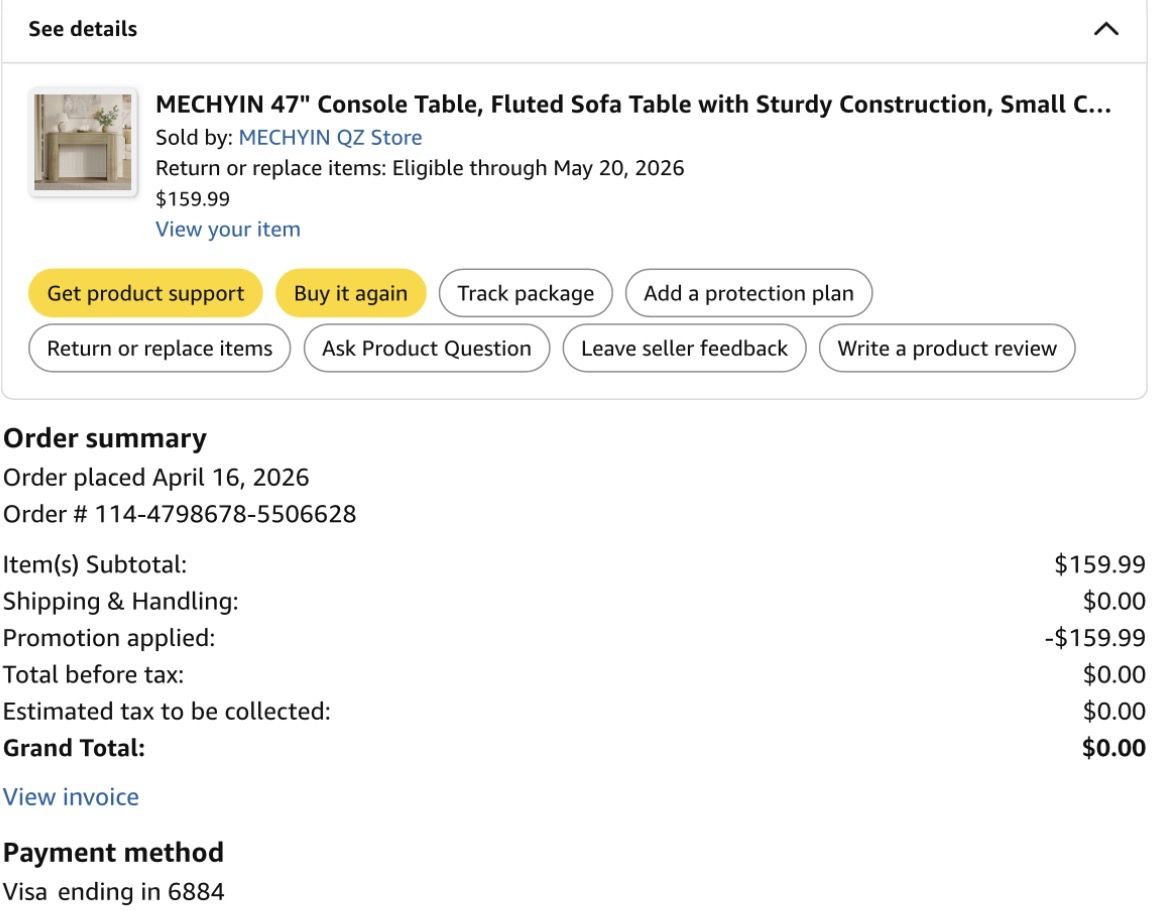Click the yellow Buy it again button
The height and width of the screenshot is (911, 1170).
click(351, 294)
